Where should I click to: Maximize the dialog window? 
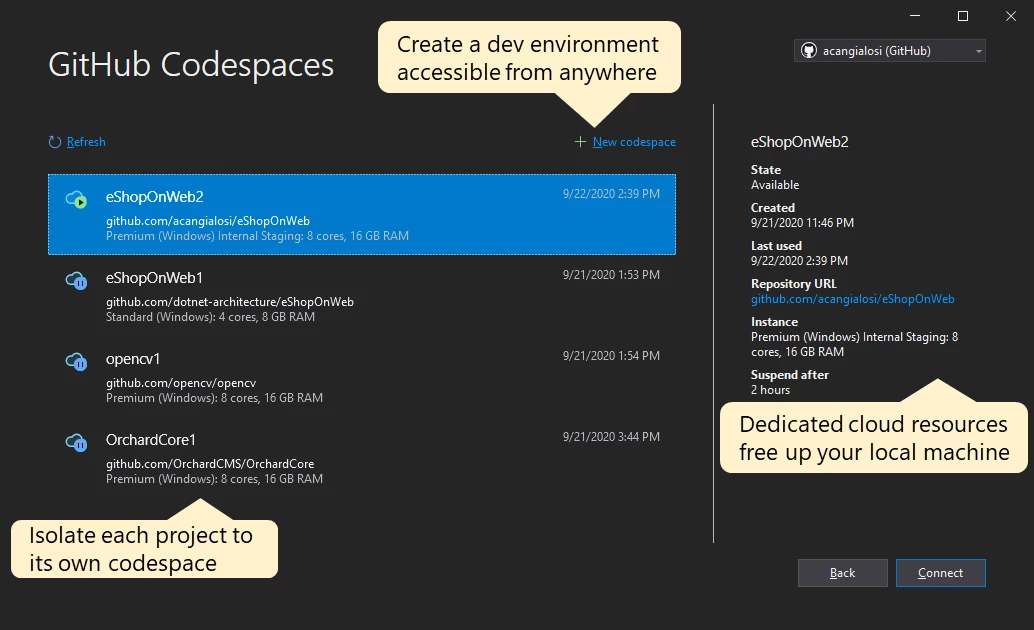point(963,16)
